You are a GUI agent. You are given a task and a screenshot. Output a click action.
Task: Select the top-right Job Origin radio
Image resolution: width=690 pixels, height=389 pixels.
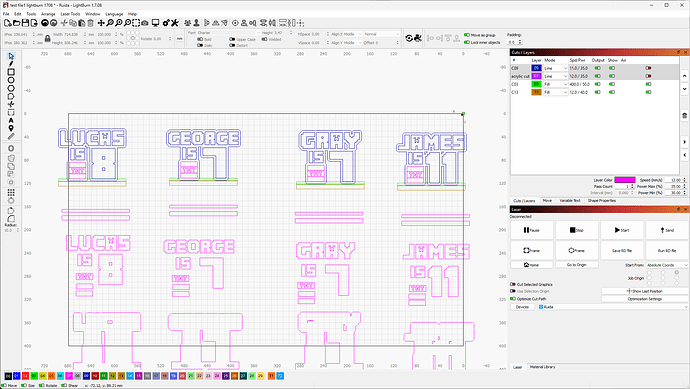(677, 272)
